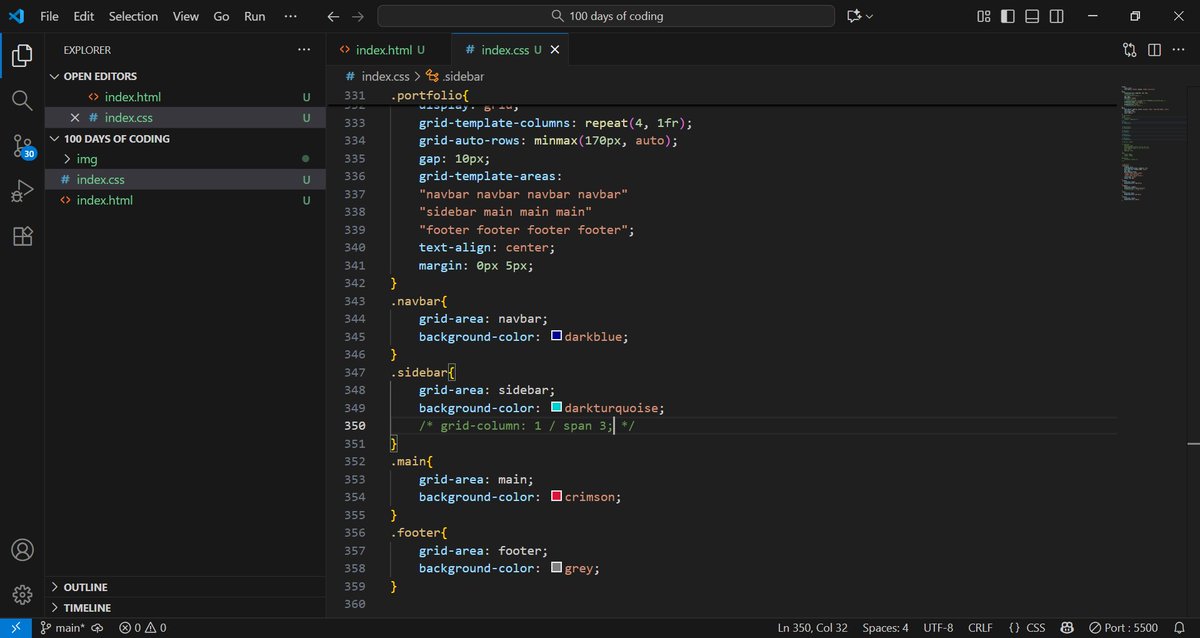This screenshot has height=638, width=1200.
Task: Change the end of line sequence via CRLF
Action: 980,628
